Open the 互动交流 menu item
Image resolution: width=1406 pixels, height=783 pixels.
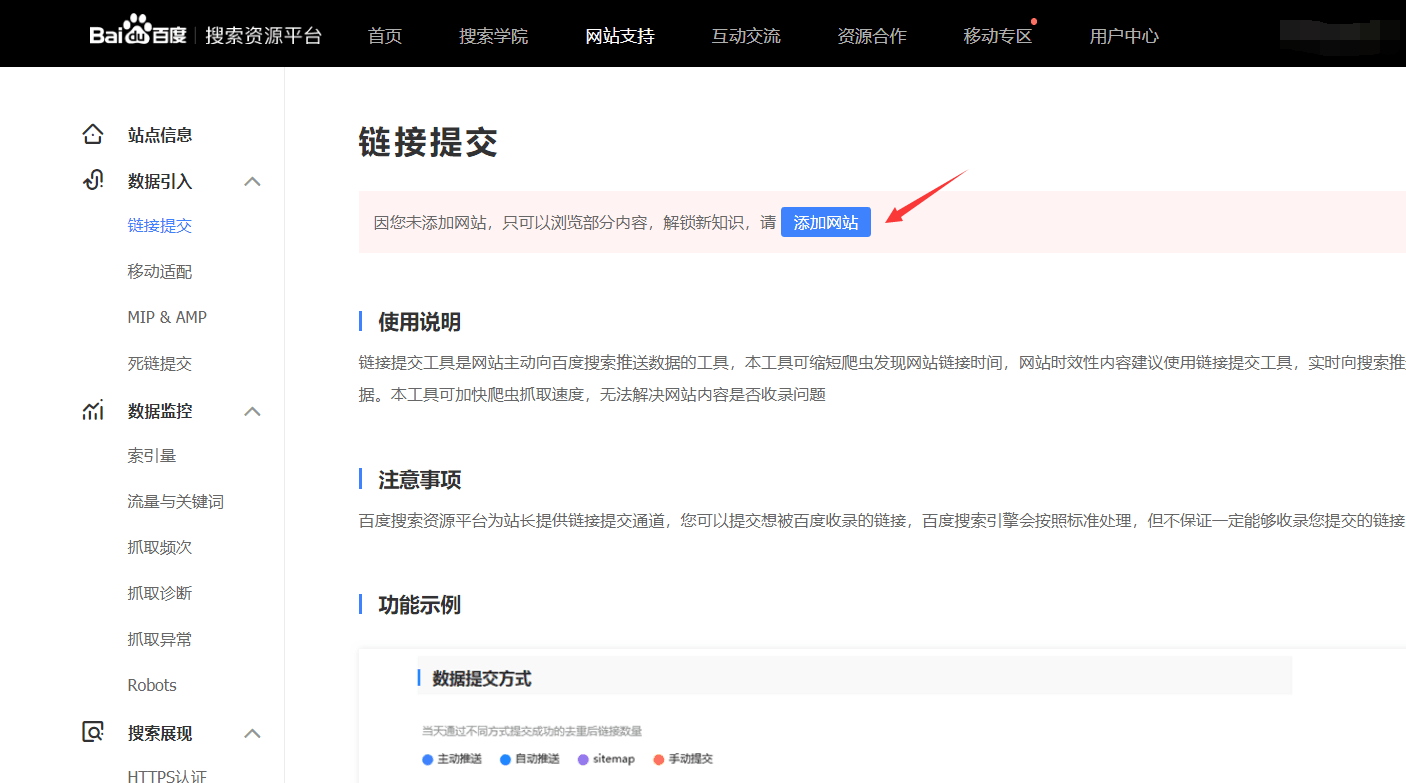click(x=745, y=35)
